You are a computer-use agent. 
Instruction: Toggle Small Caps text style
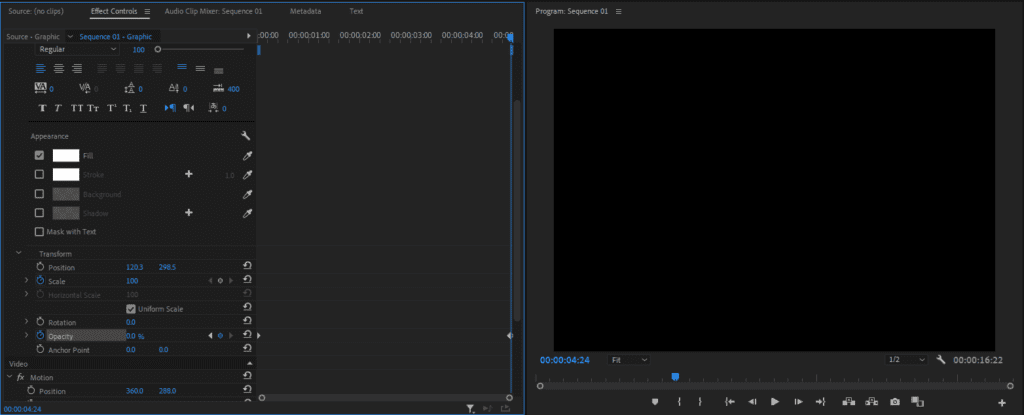tap(93, 108)
